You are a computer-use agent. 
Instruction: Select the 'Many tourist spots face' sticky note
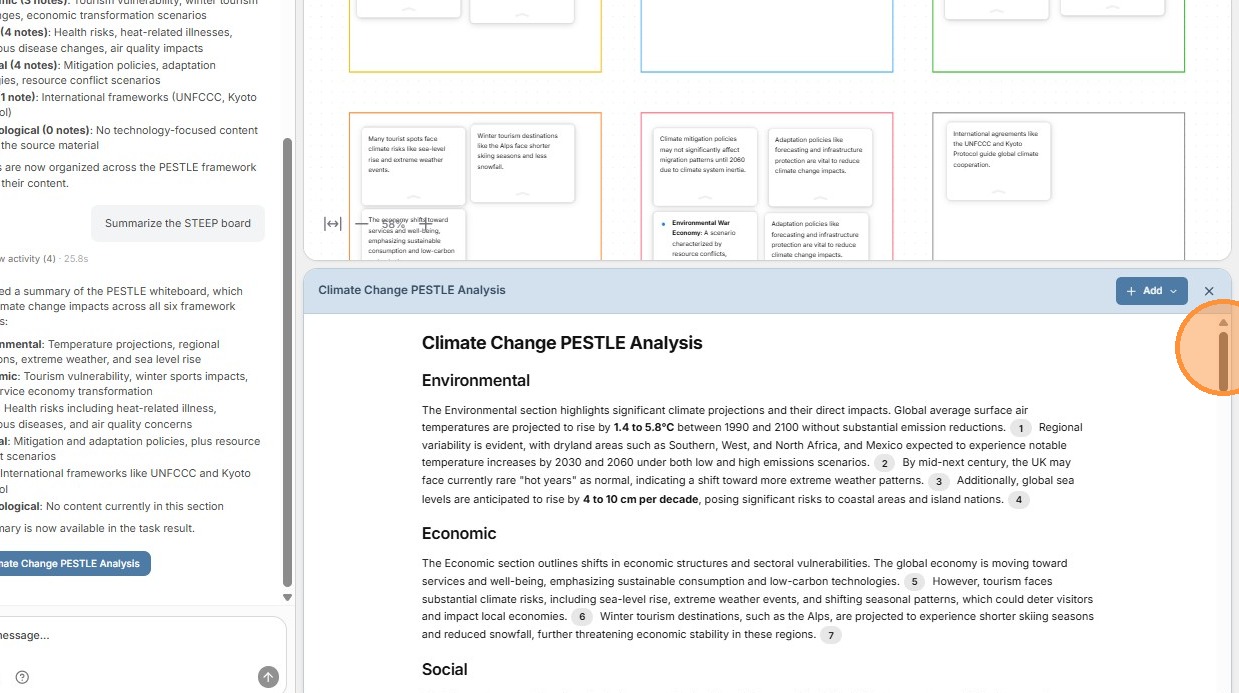coord(414,165)
